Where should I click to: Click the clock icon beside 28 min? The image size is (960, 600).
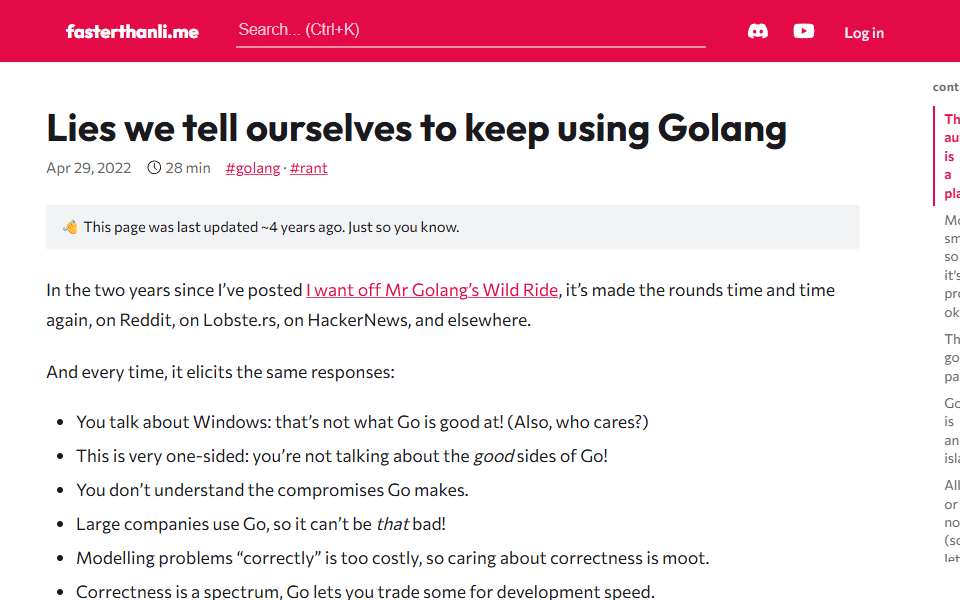pos(154,168)
